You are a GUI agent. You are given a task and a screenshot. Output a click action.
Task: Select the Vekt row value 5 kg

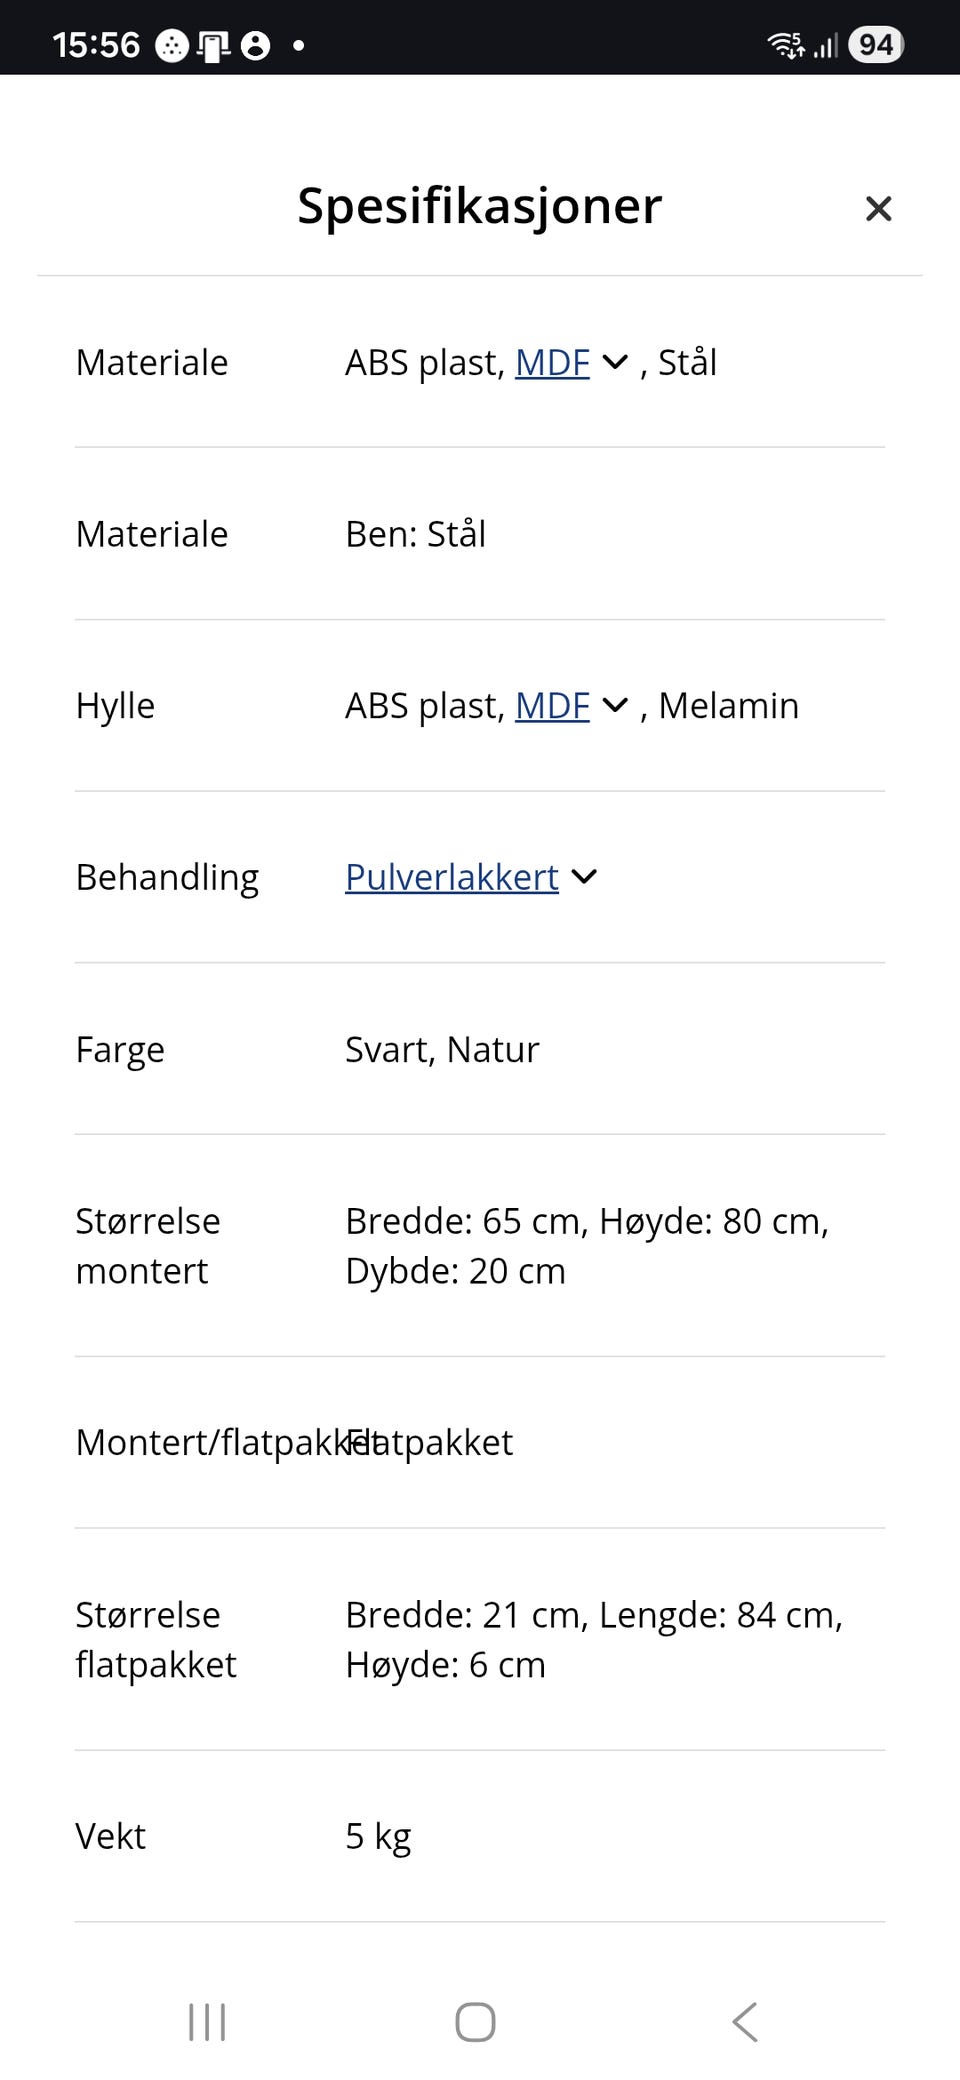point(377,1835)
